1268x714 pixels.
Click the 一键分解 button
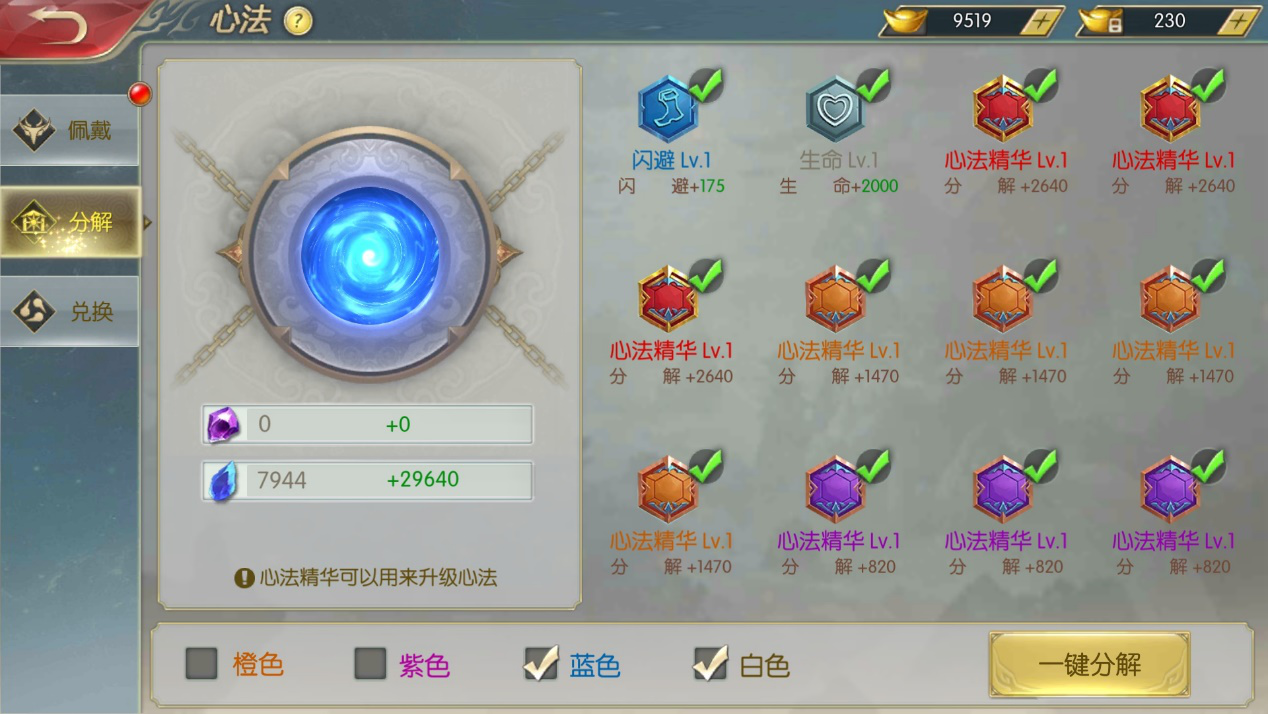[x=1089, y=665]
